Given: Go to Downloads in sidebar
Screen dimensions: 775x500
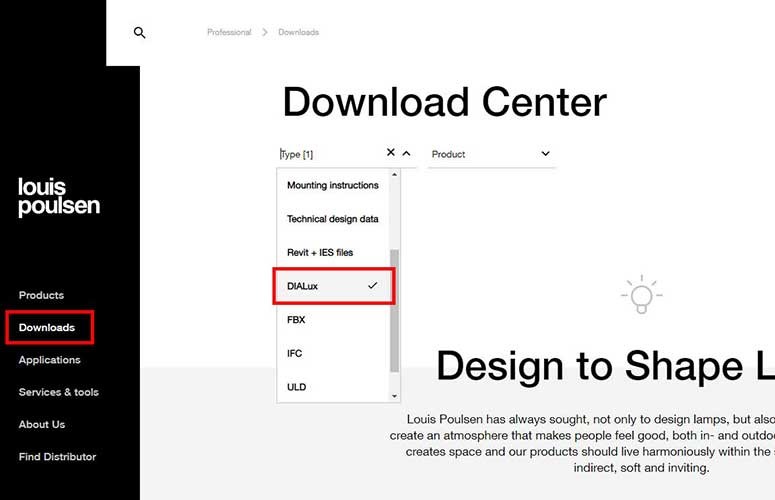Looking at the screenshot, I should coord(47,327).
